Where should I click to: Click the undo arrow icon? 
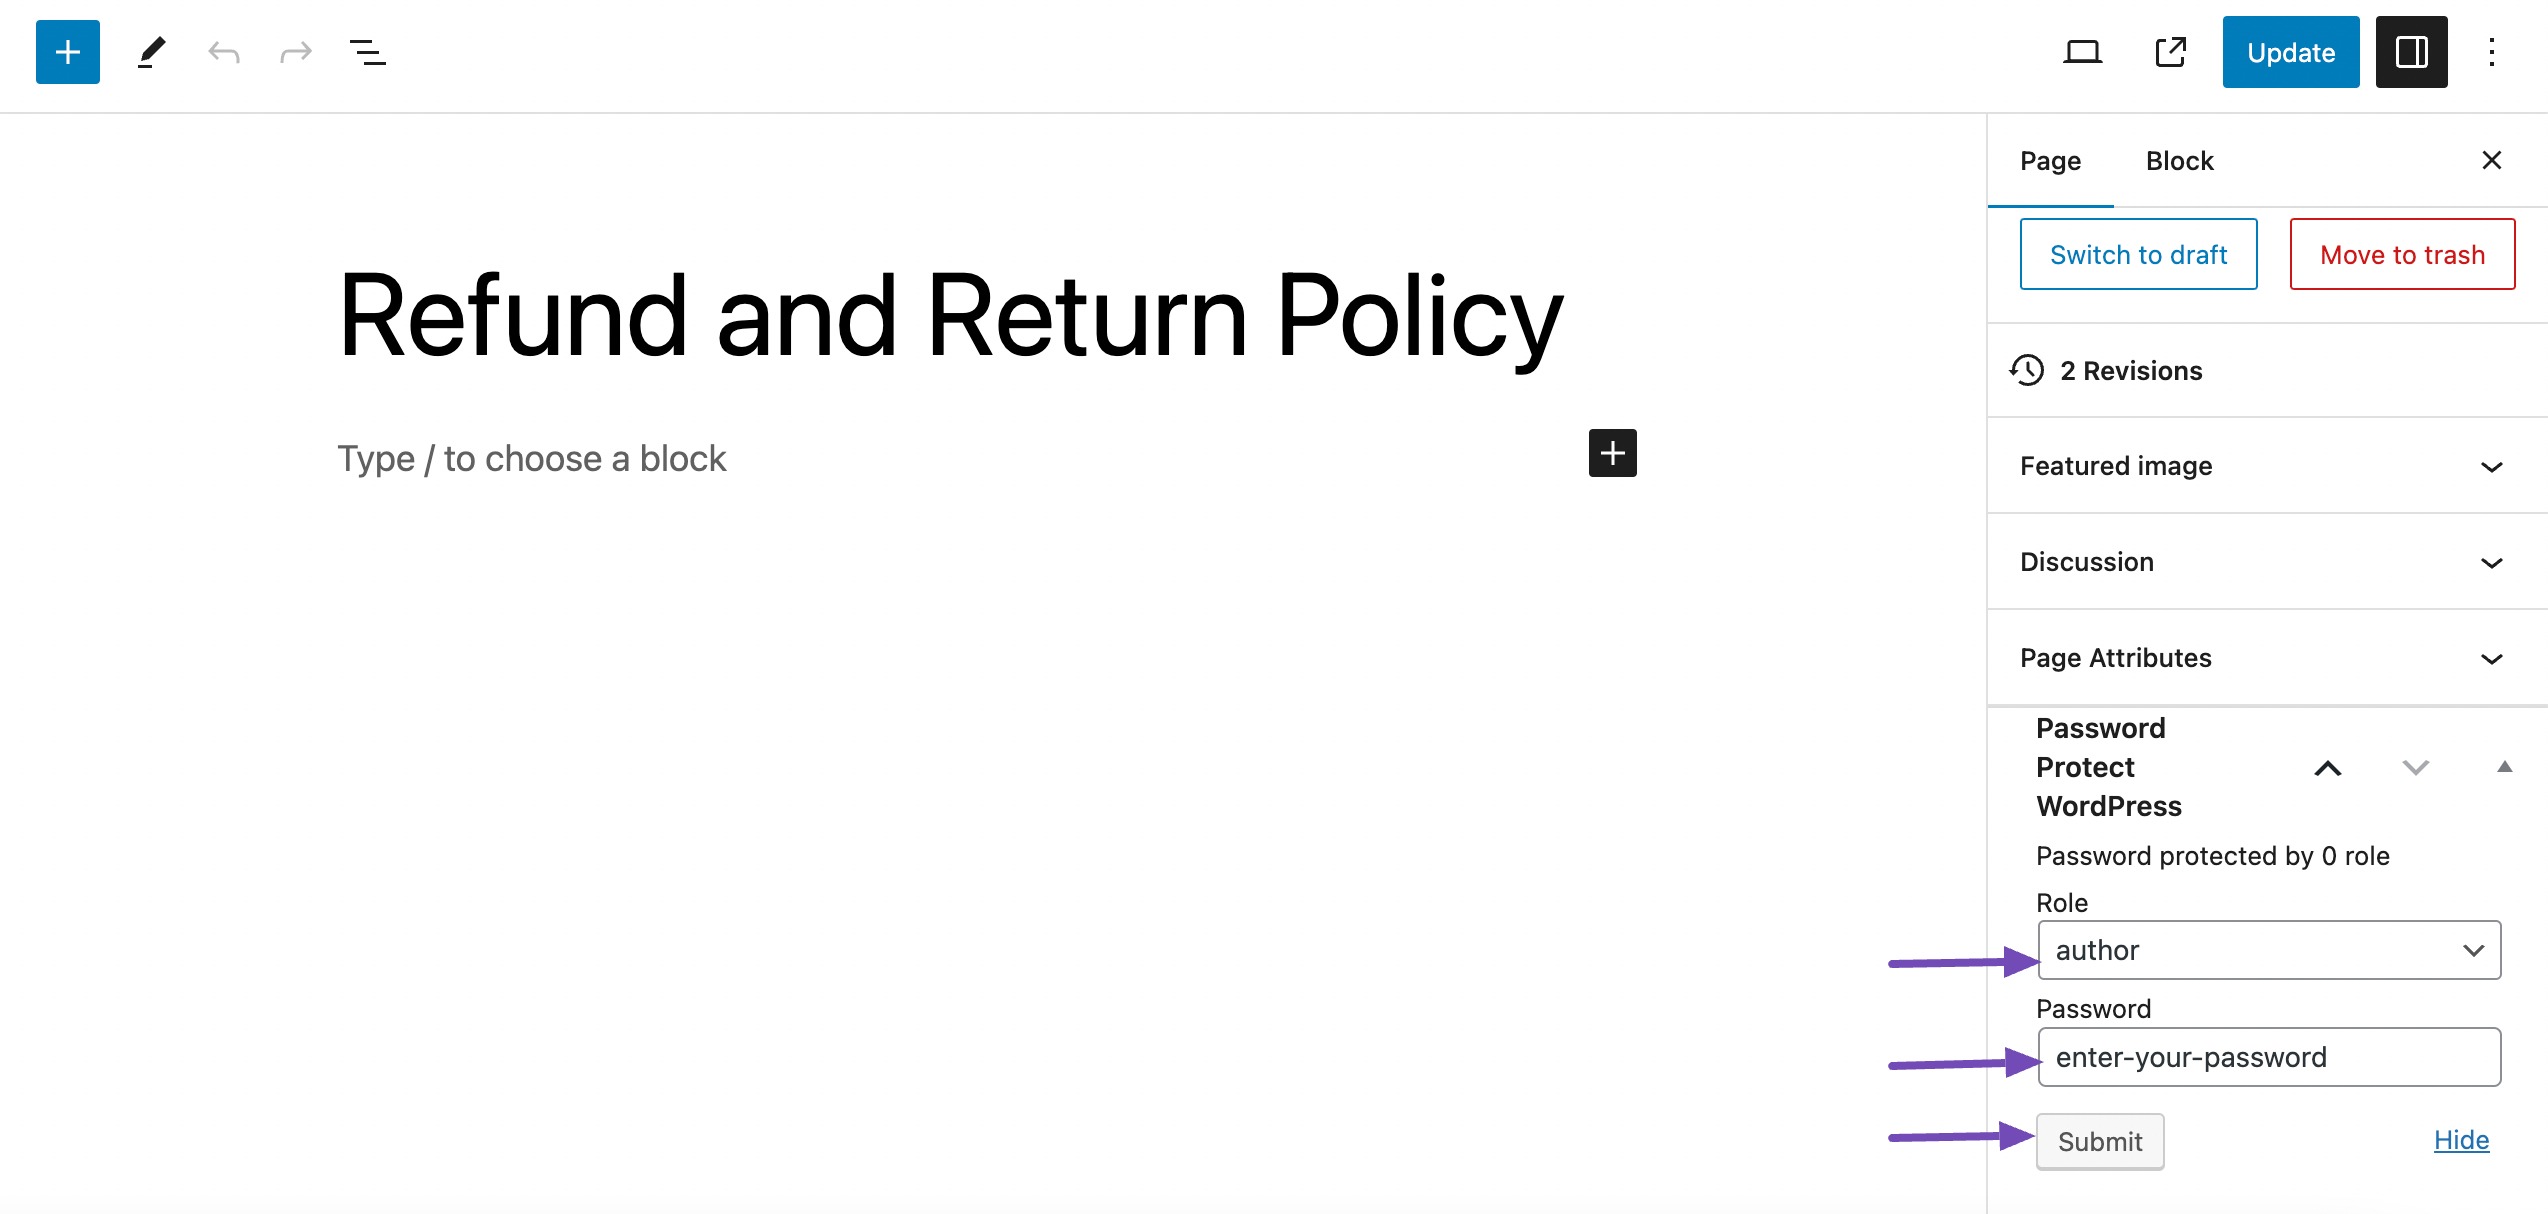(x=223, y=50)
